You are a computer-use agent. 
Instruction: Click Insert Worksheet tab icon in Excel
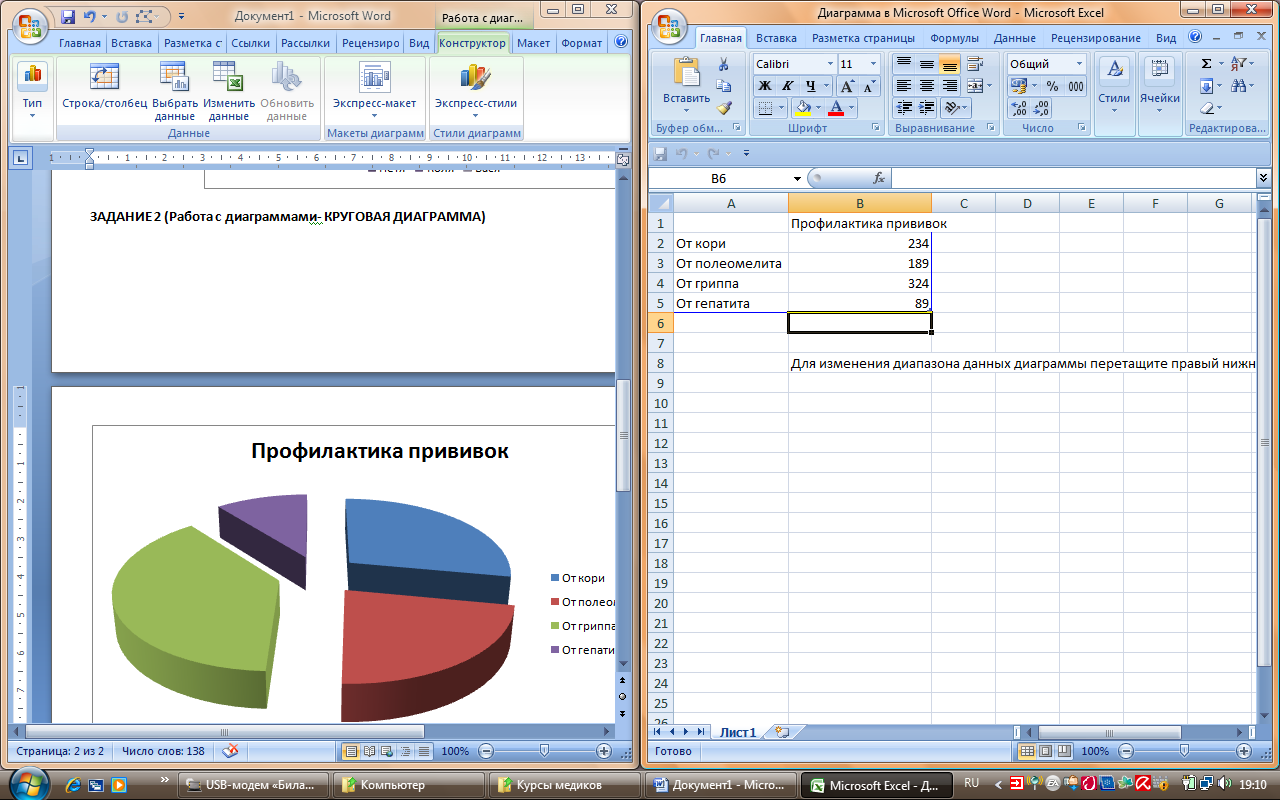(782, 732)
